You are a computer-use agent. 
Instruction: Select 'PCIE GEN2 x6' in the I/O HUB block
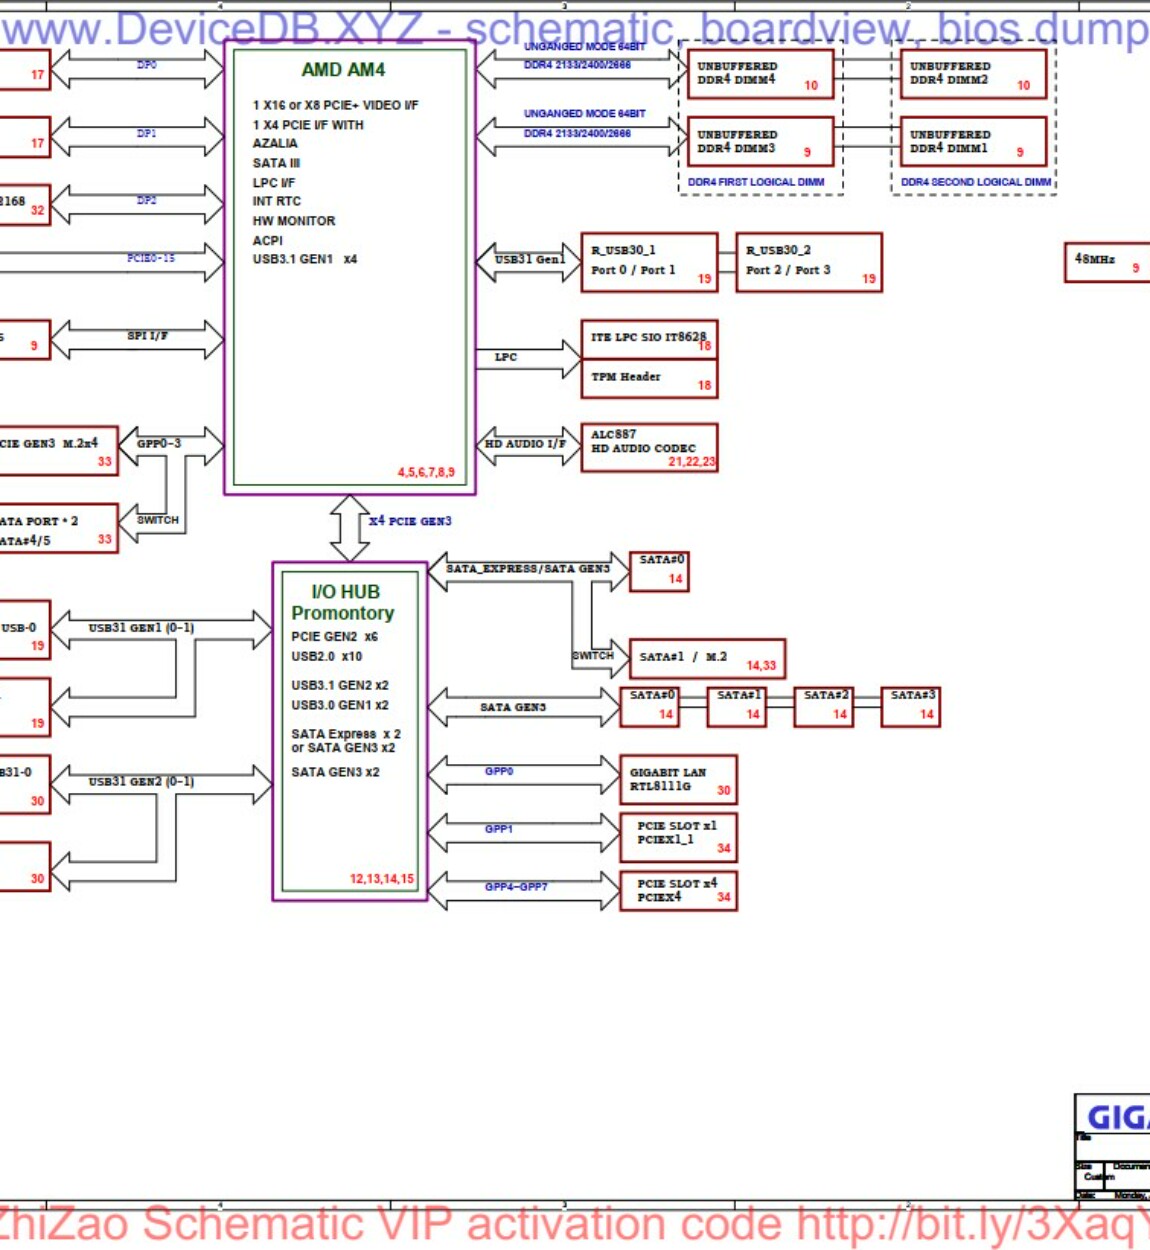tap(335, 637)
